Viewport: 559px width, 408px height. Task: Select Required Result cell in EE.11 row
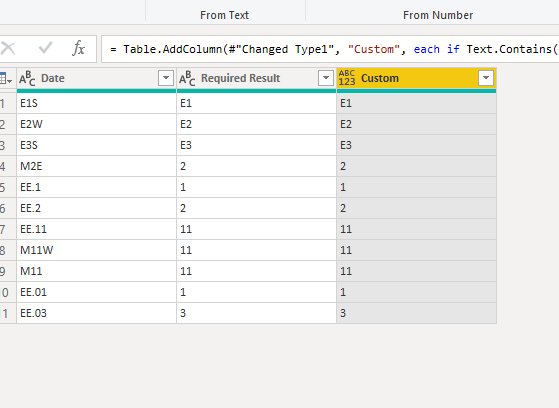256,229
